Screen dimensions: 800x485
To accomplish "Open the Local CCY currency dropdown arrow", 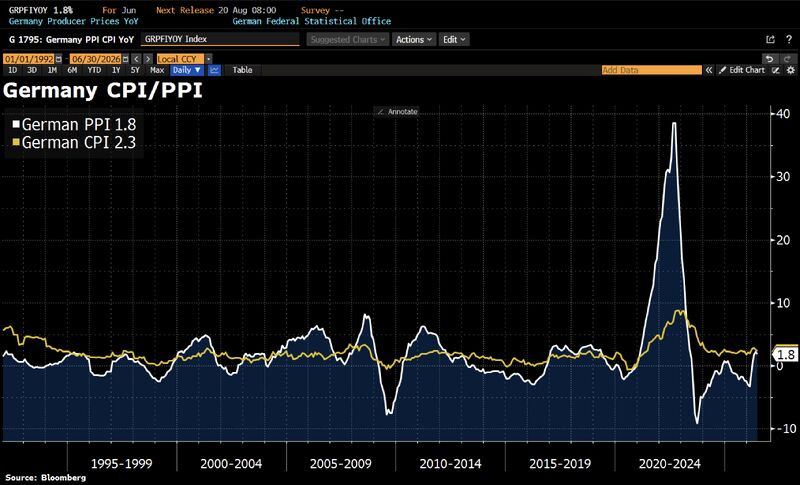I will point(208,59).
